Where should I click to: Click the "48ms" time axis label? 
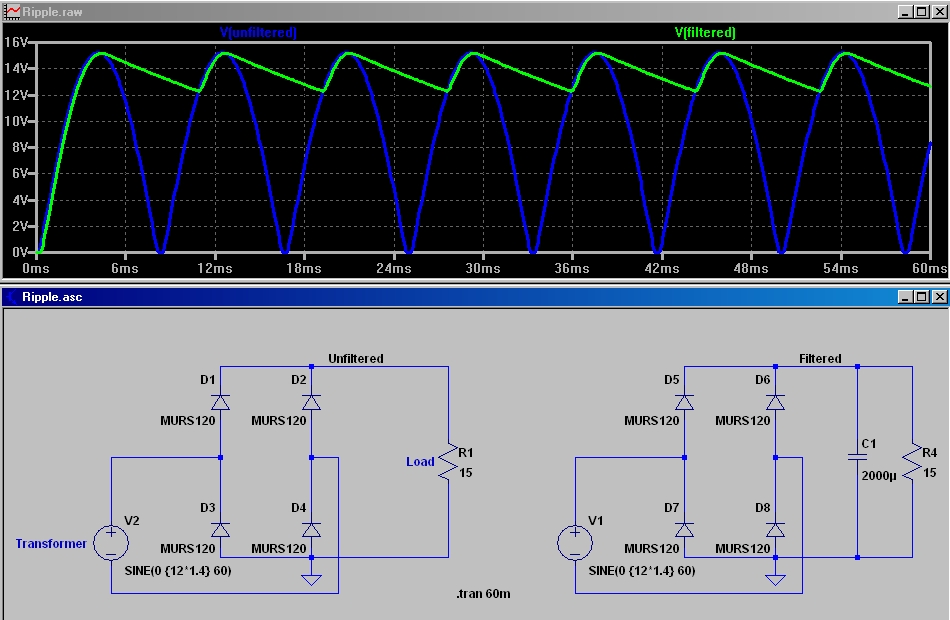[x=751, y=268]
